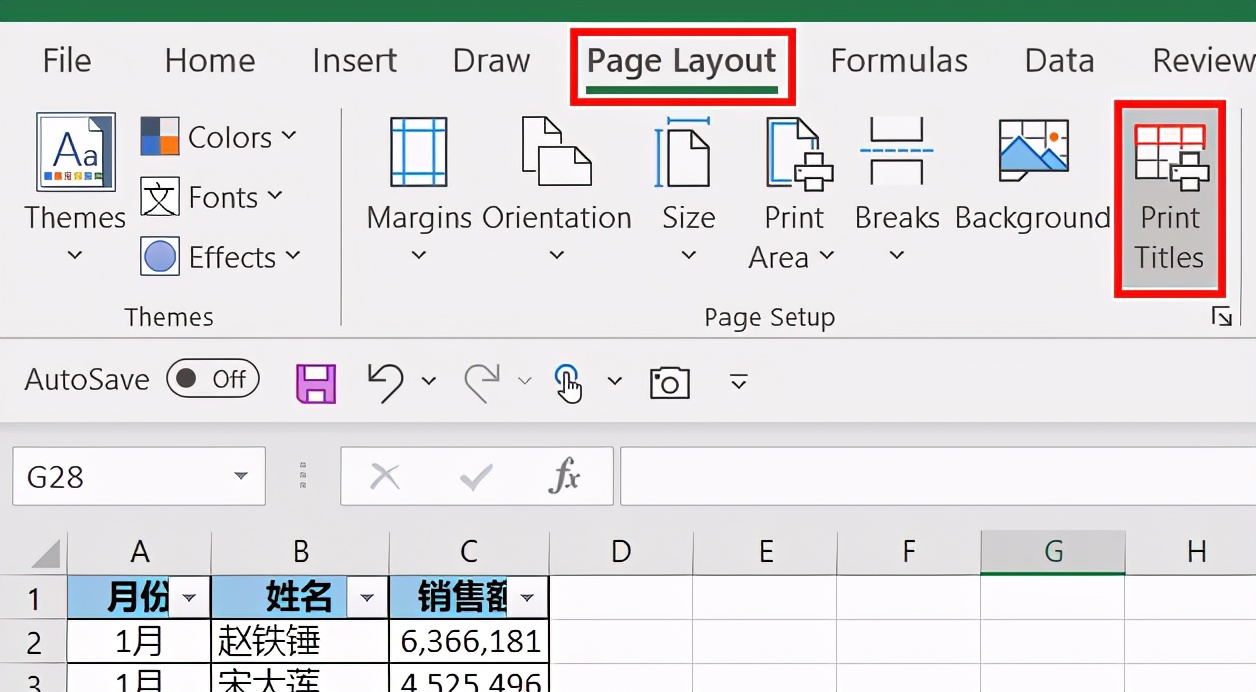
Task: Select column E header
Action: 765,551
